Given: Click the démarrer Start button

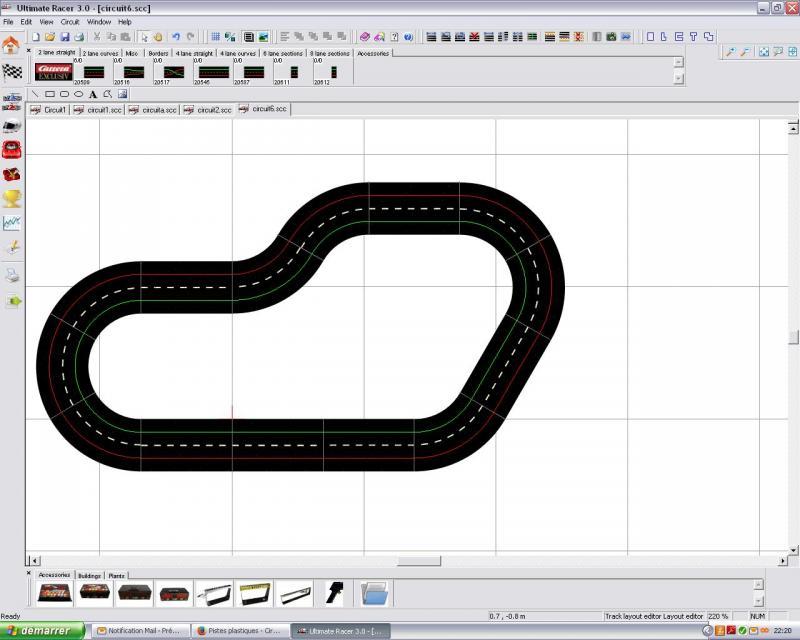Looking at the screenshot, I should click(43, 631).
